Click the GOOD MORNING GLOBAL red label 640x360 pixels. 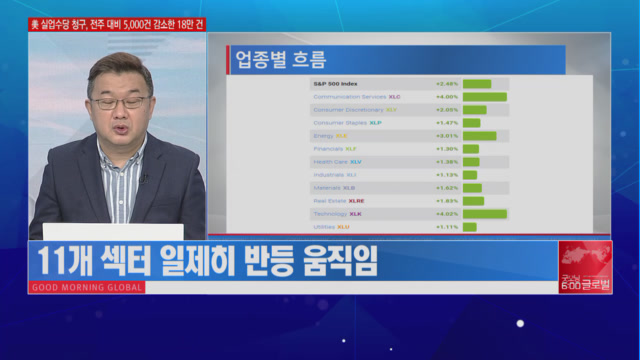pyautogui.click(x=87, y=287)
